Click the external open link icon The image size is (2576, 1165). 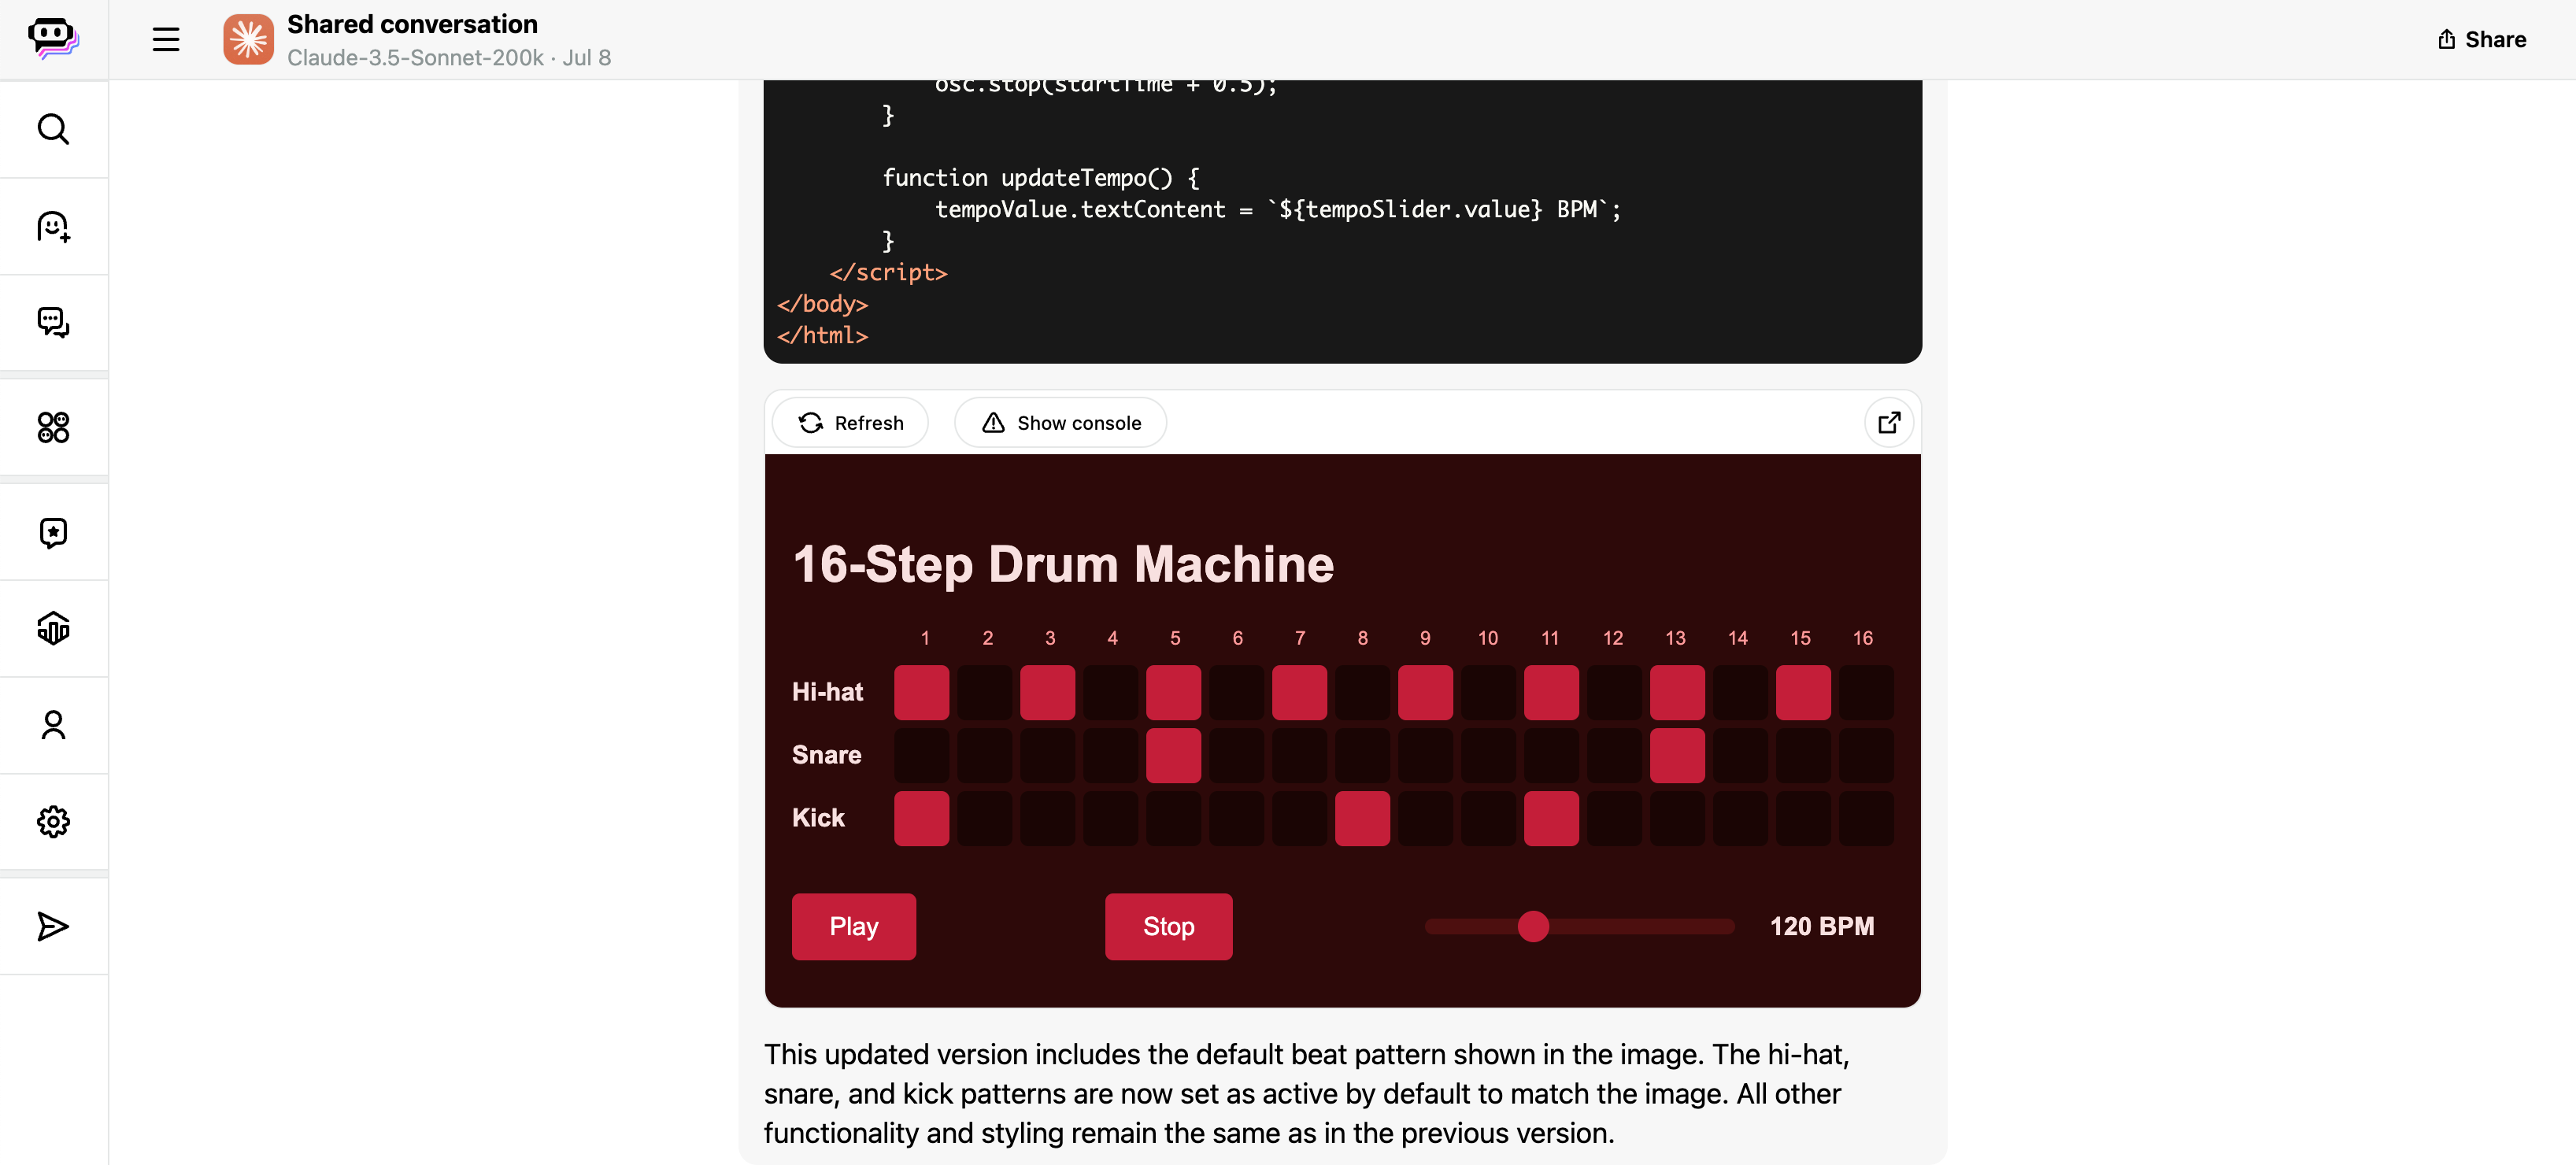(1888, 422)
